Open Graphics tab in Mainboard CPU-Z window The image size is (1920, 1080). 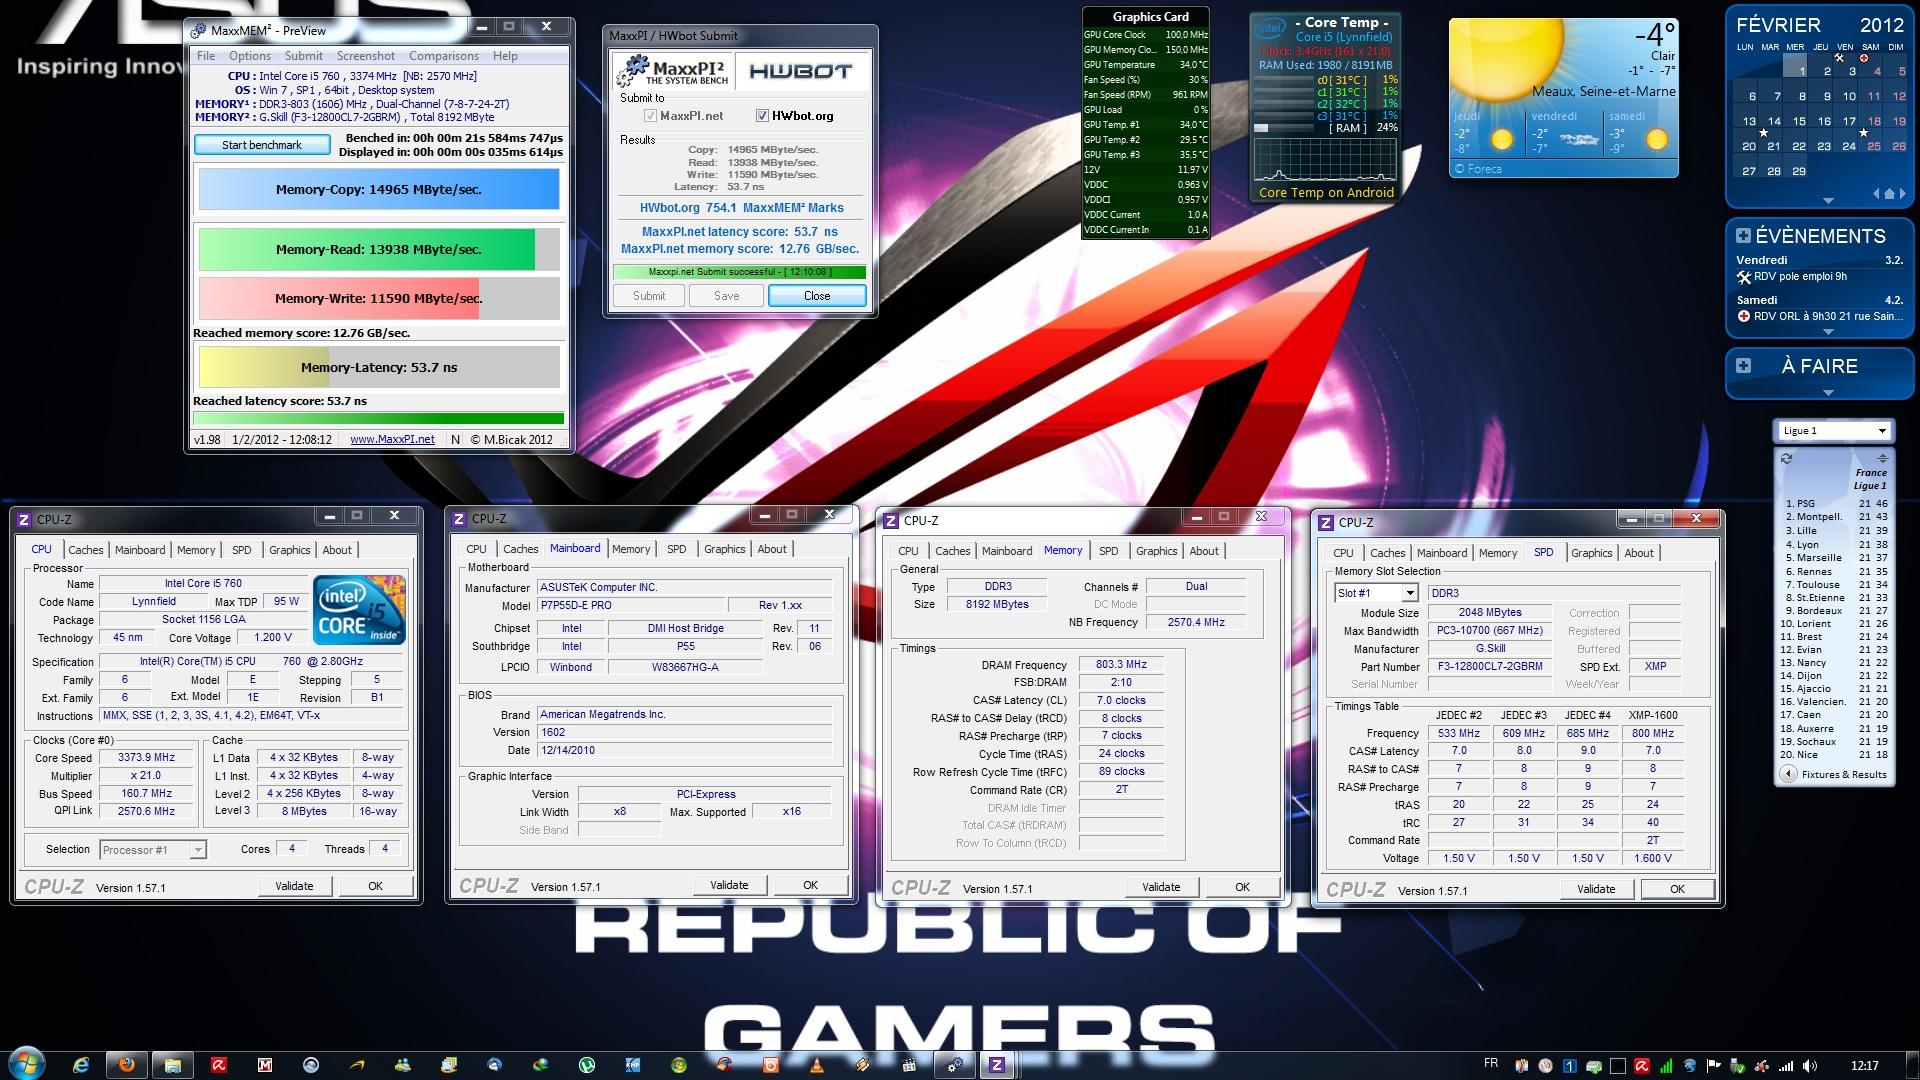pos(724,549)
